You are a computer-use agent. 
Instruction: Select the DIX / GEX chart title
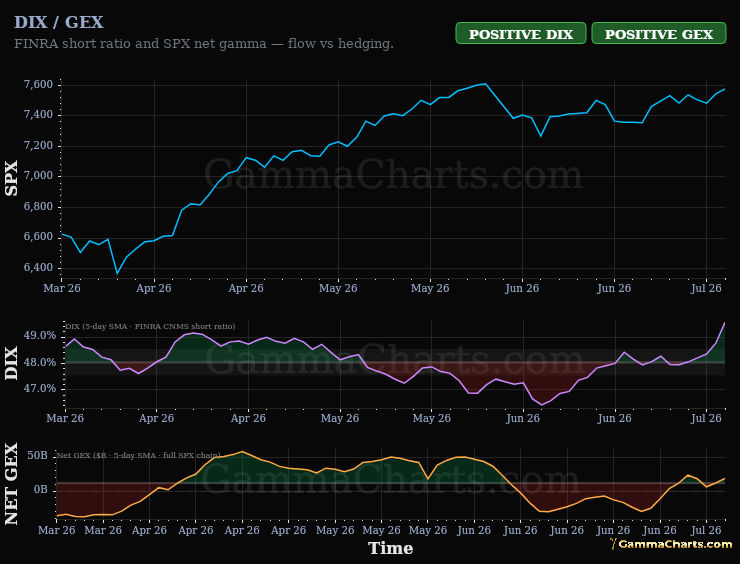(59, 22)
